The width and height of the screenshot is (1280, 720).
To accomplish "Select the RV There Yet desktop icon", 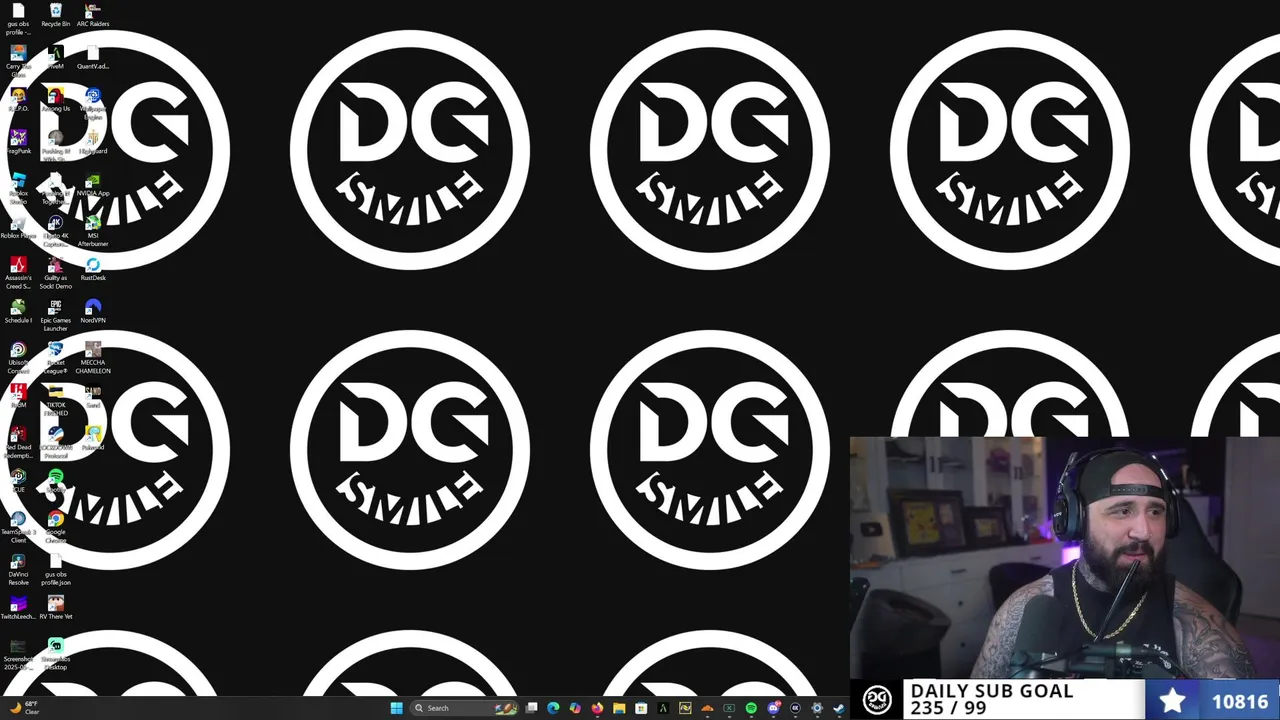I will (56, 608).
